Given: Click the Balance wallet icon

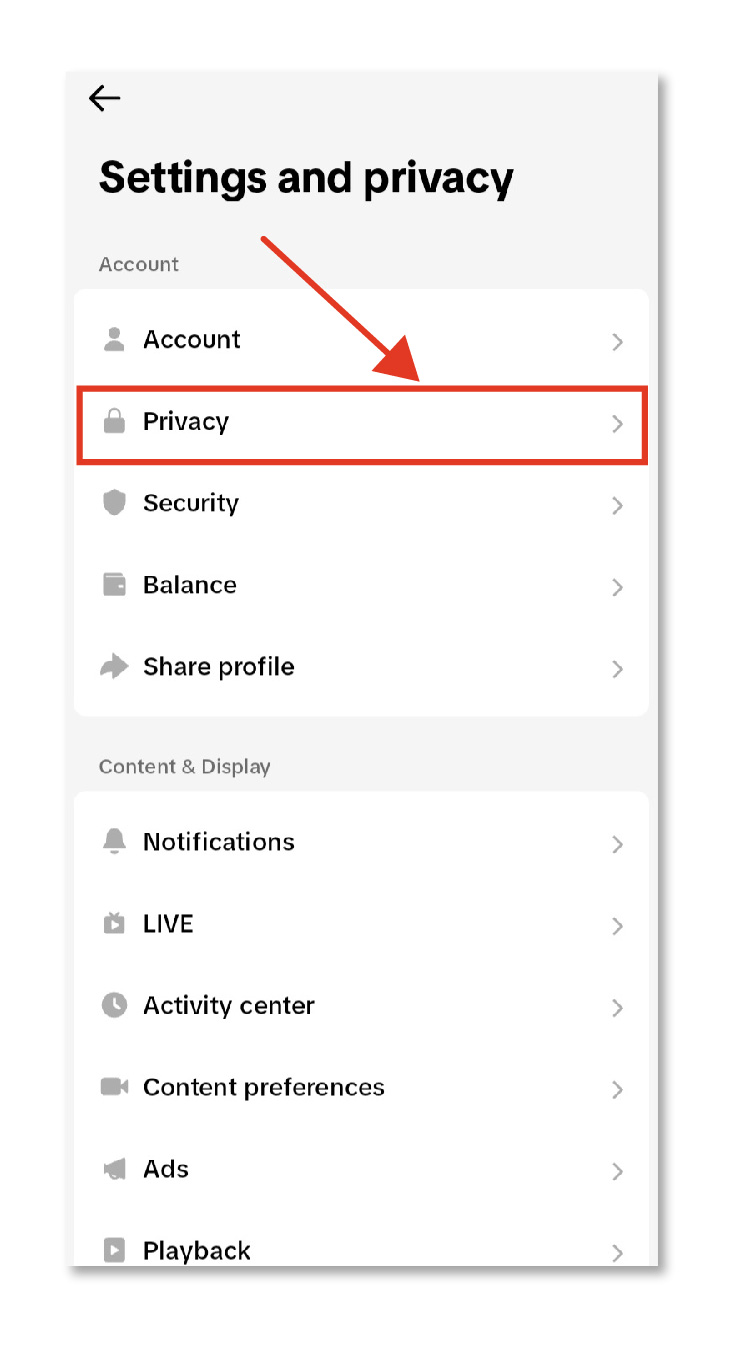Looking at the screenshot, I should point(115,585).
